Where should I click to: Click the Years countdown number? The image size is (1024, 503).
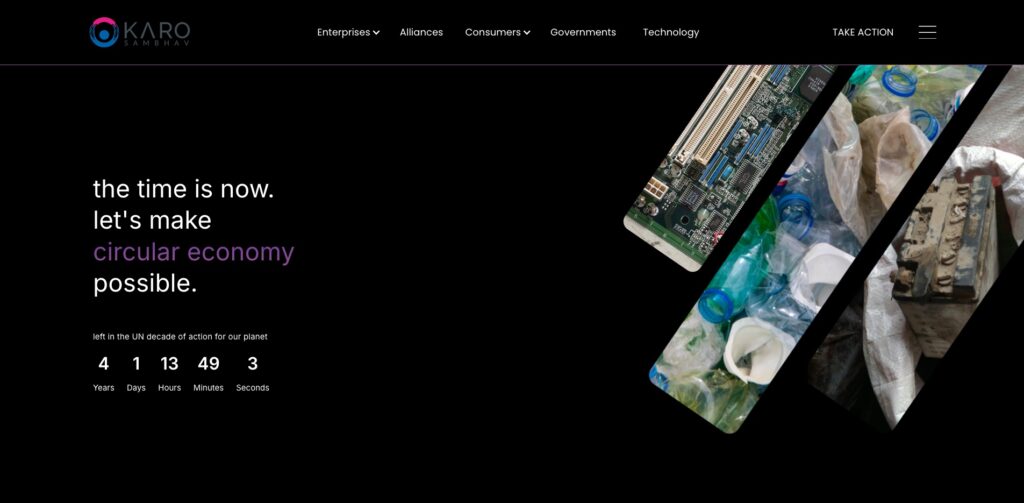pos(103,363)
